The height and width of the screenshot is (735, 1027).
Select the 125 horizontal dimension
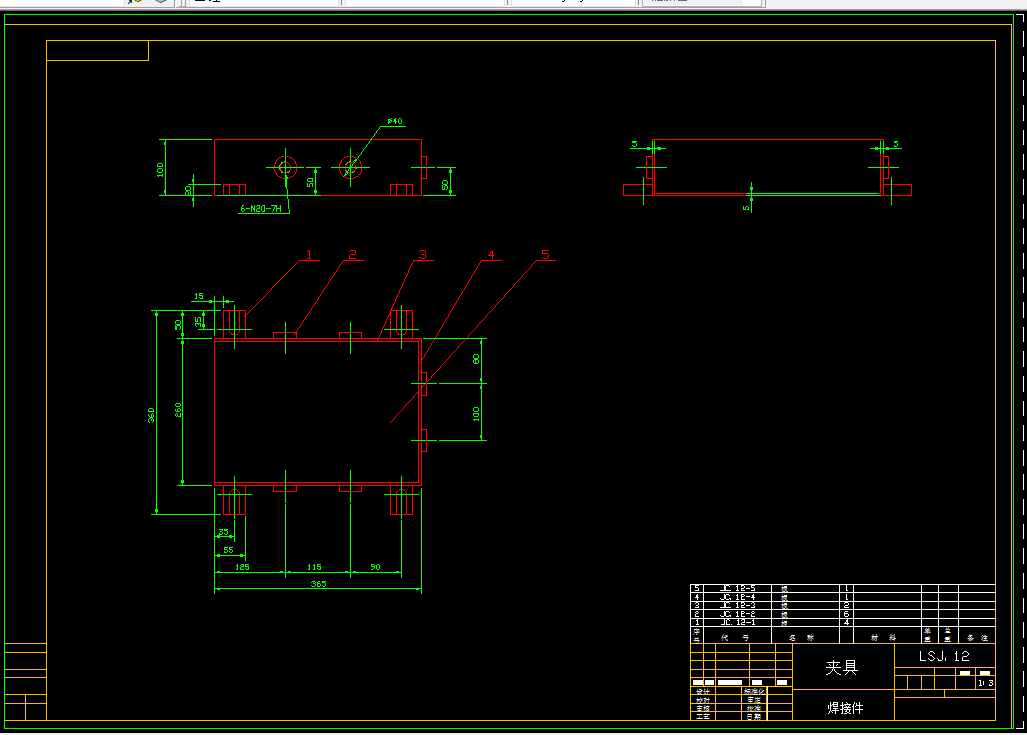(242, 567)
